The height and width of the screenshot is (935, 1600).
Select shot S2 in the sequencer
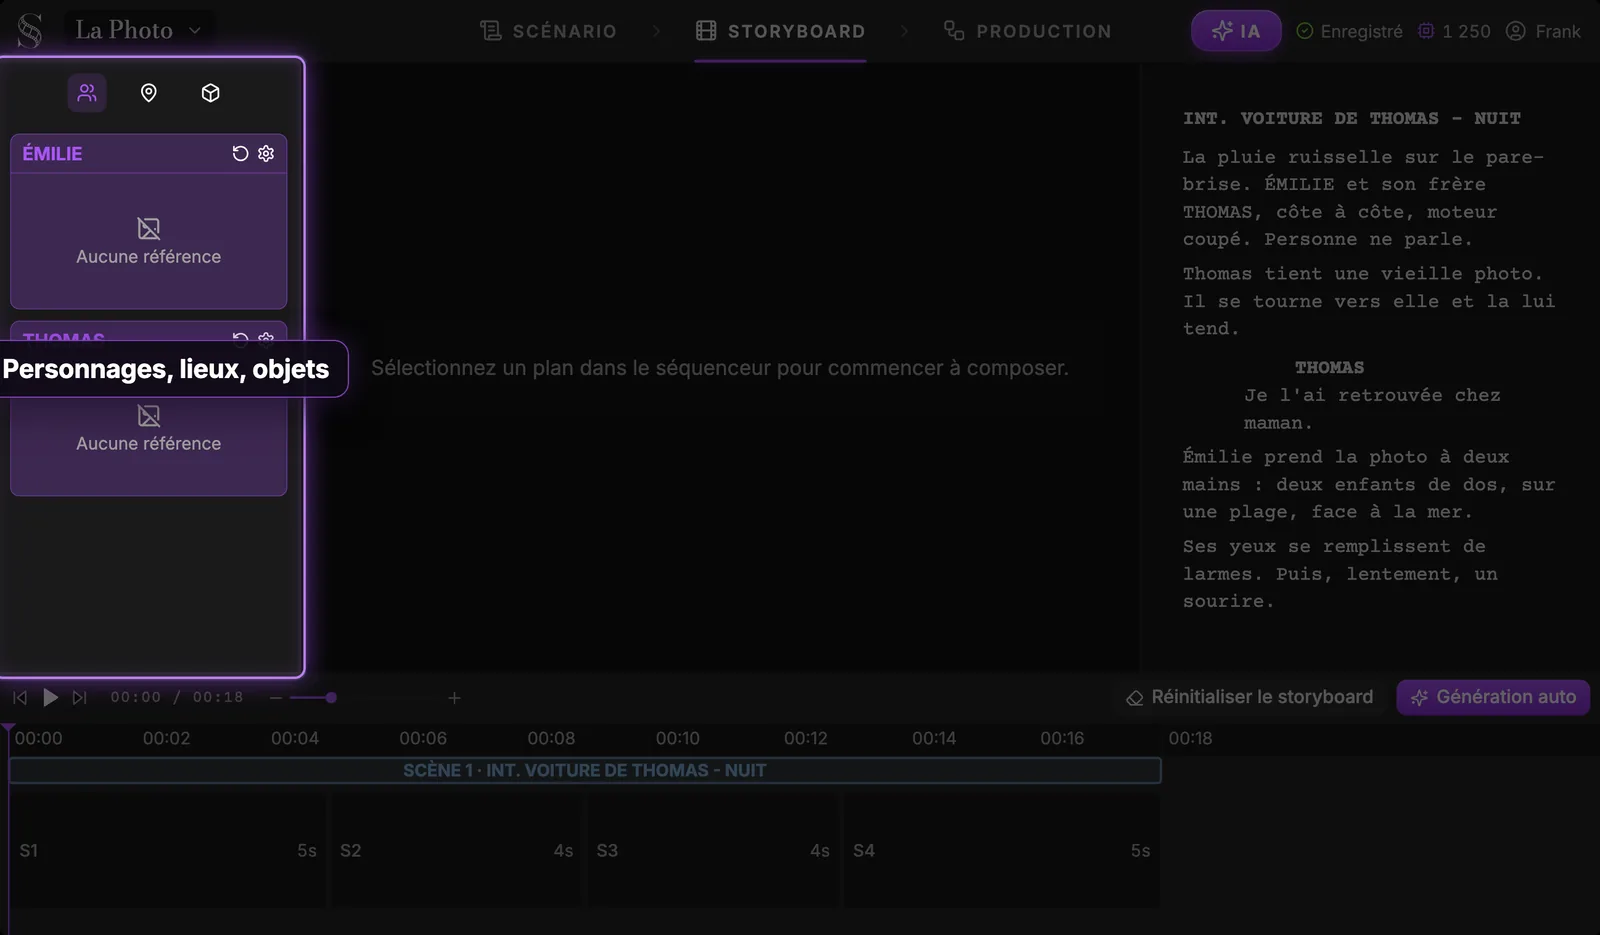(457, 850)
